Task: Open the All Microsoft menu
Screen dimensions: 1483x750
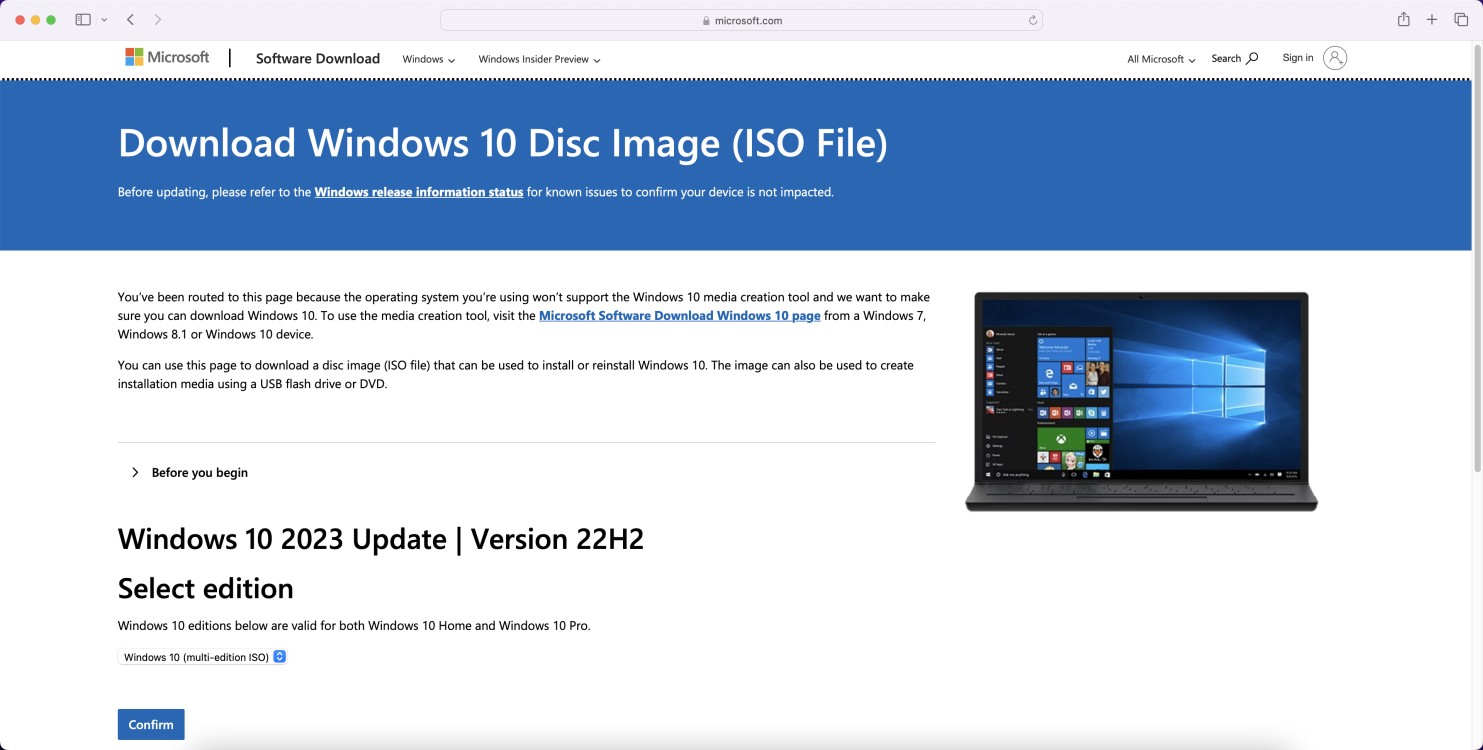Action: point(1162,59)
